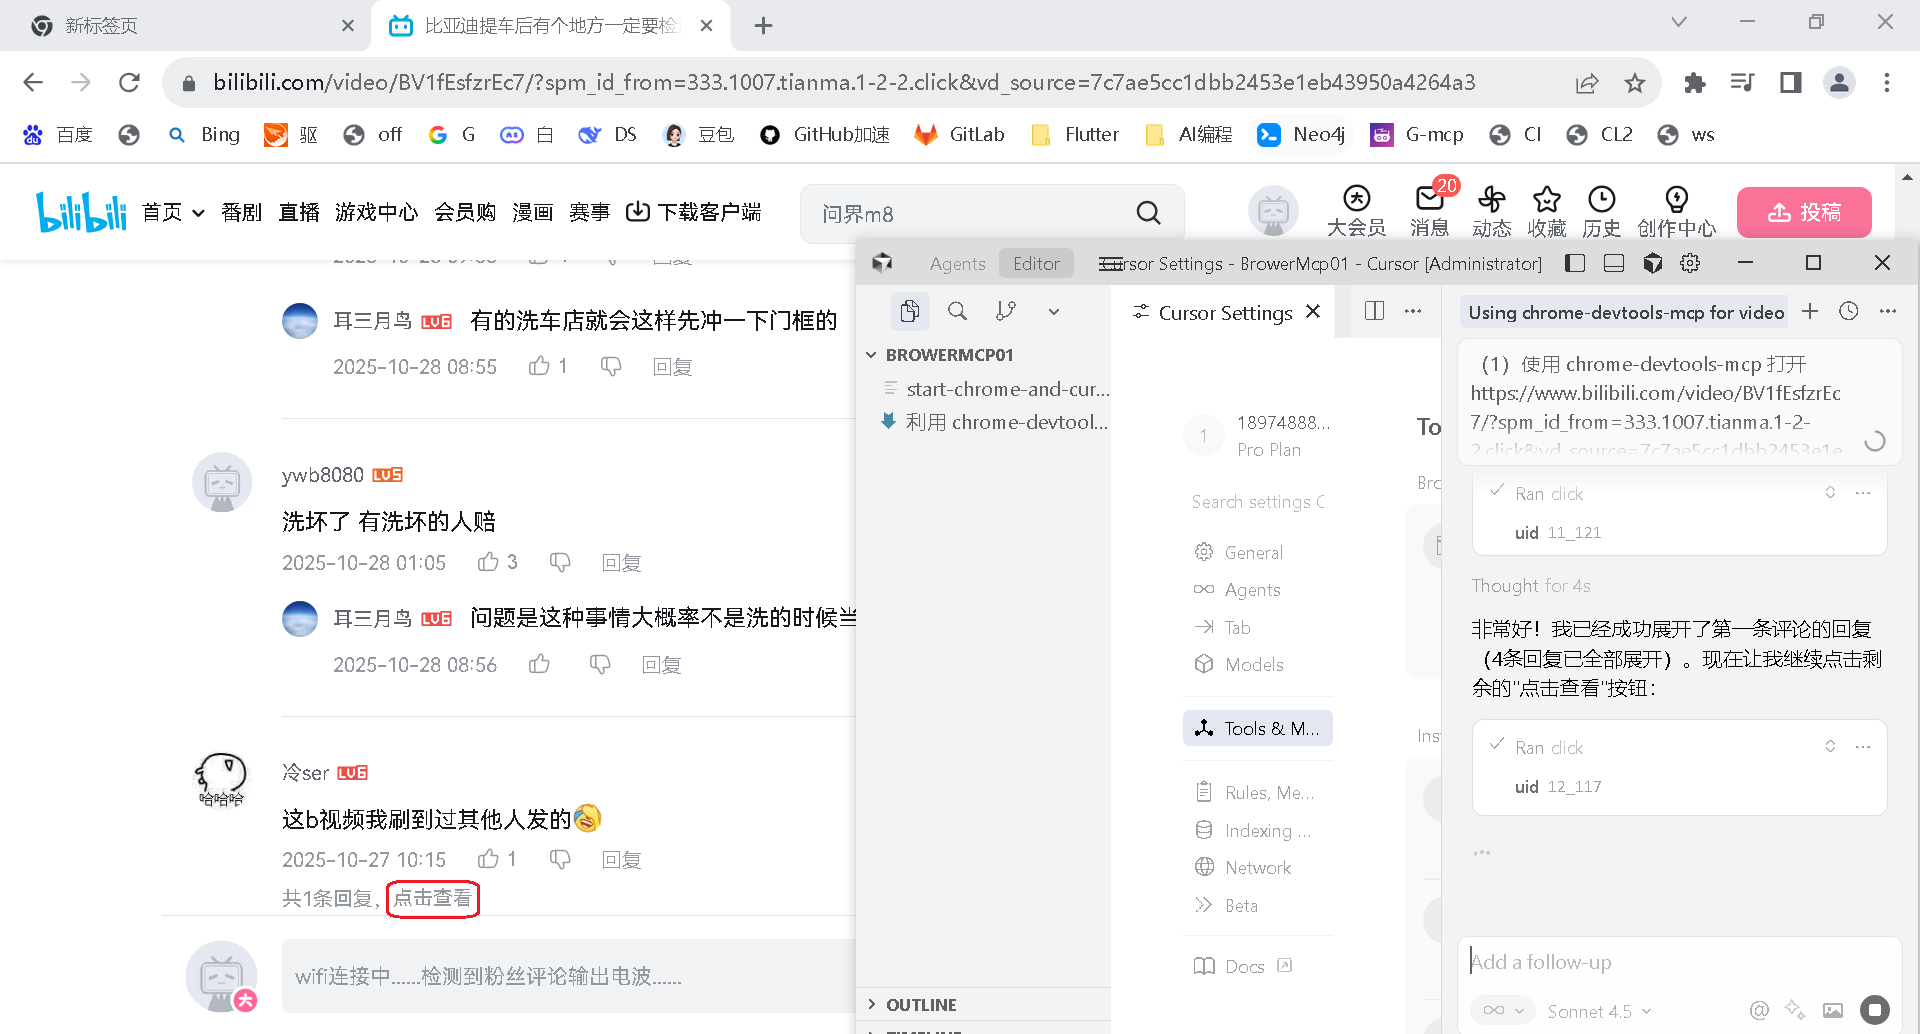Bookmark this page with star icon
Image resolution: width=1920 pixels, height=1034 pixels.
1635,83
